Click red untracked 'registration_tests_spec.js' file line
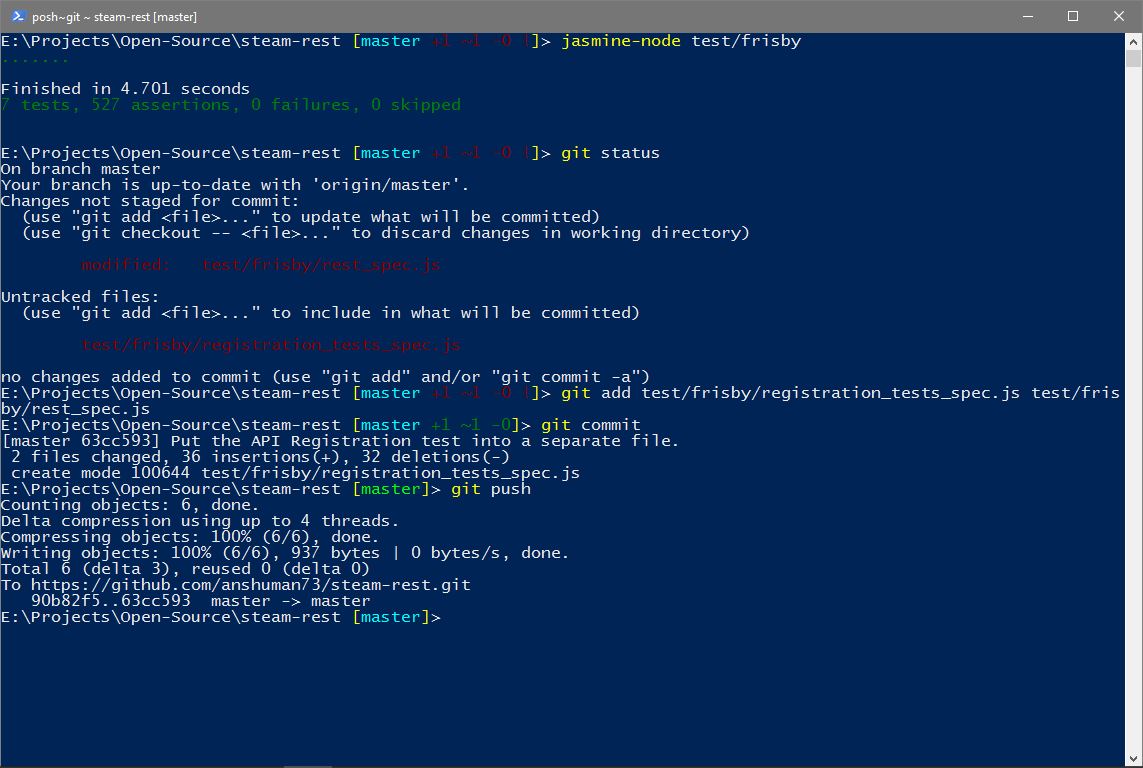This screenshot has width=1143, height=768. point(270,345)
